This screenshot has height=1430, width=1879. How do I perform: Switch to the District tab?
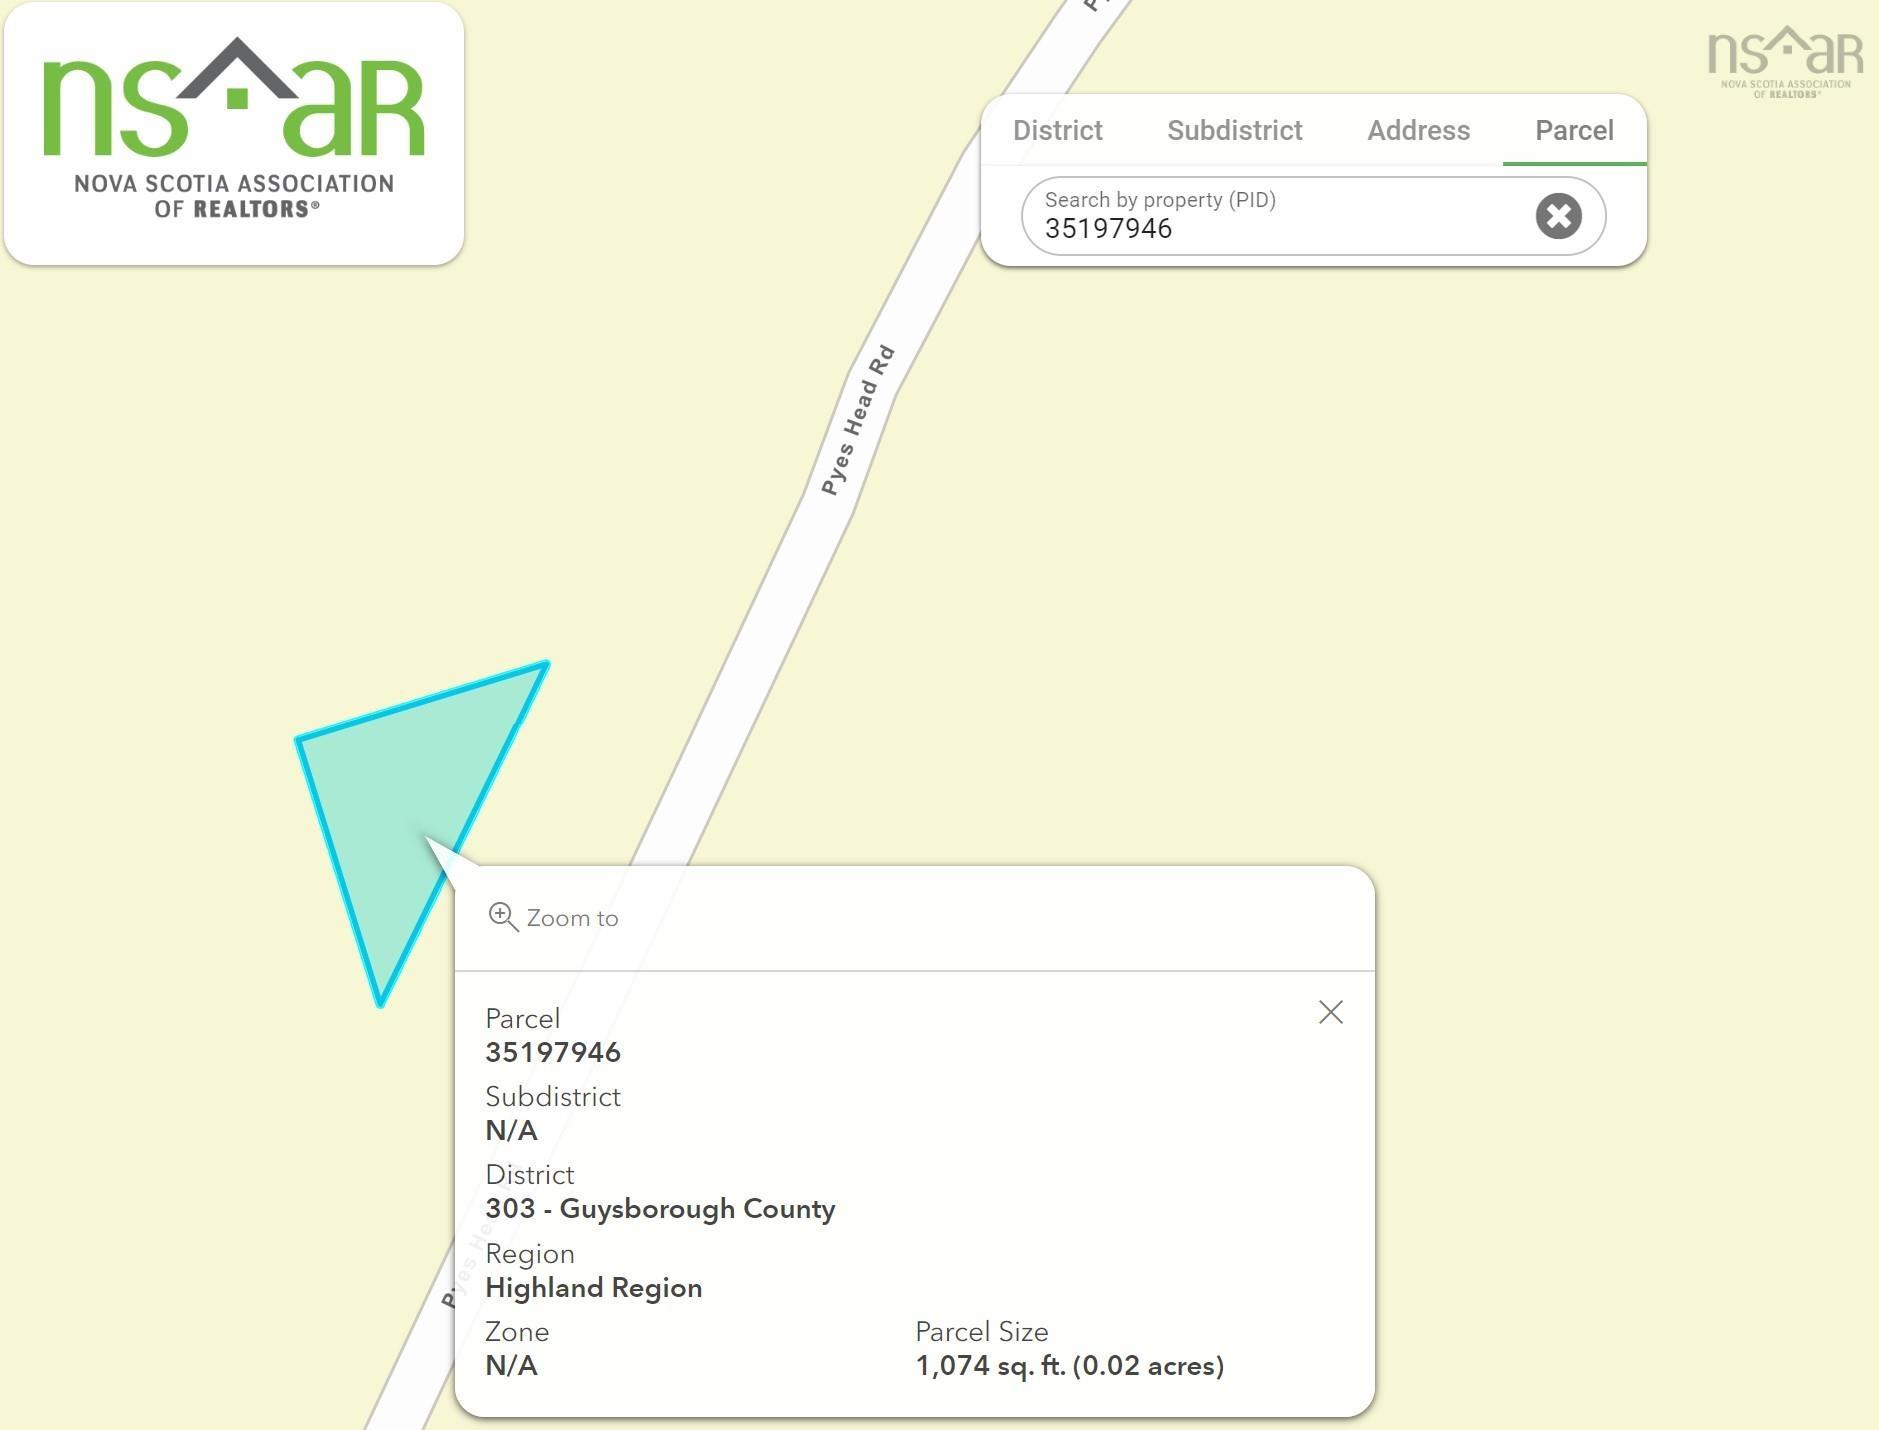(1057, 130)
